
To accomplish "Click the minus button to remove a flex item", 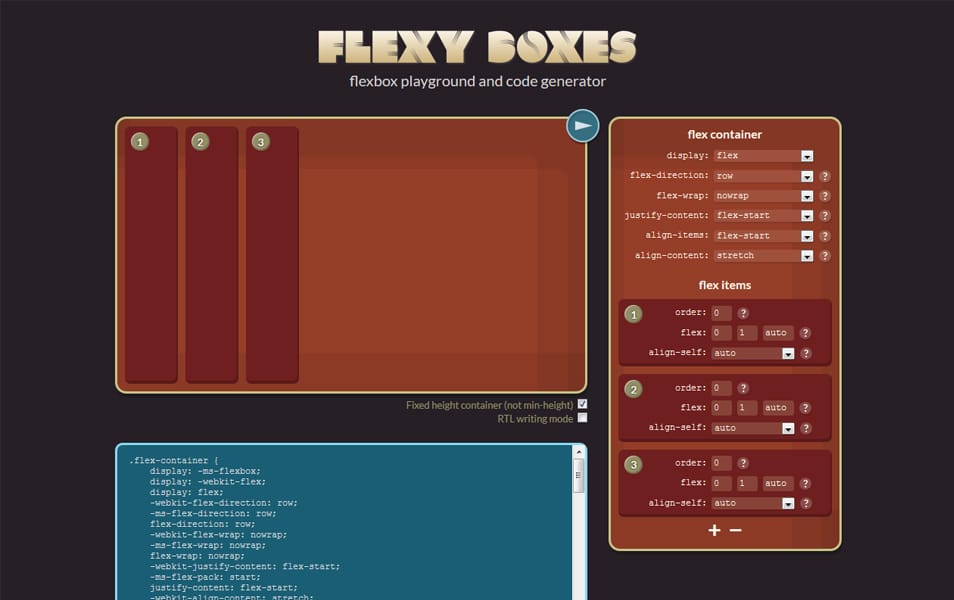I will 734,530.
